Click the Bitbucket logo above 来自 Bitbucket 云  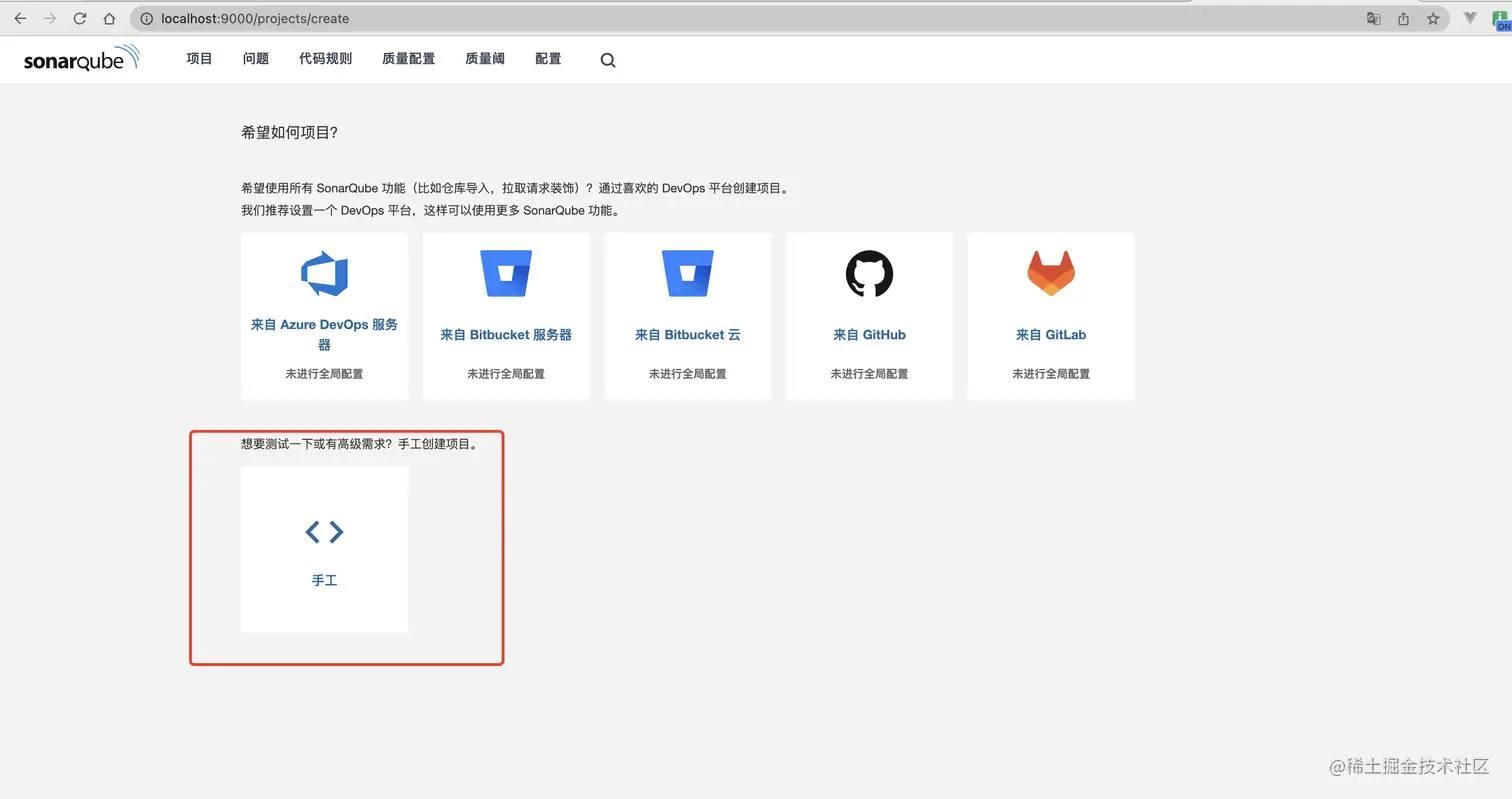(688, 274)
